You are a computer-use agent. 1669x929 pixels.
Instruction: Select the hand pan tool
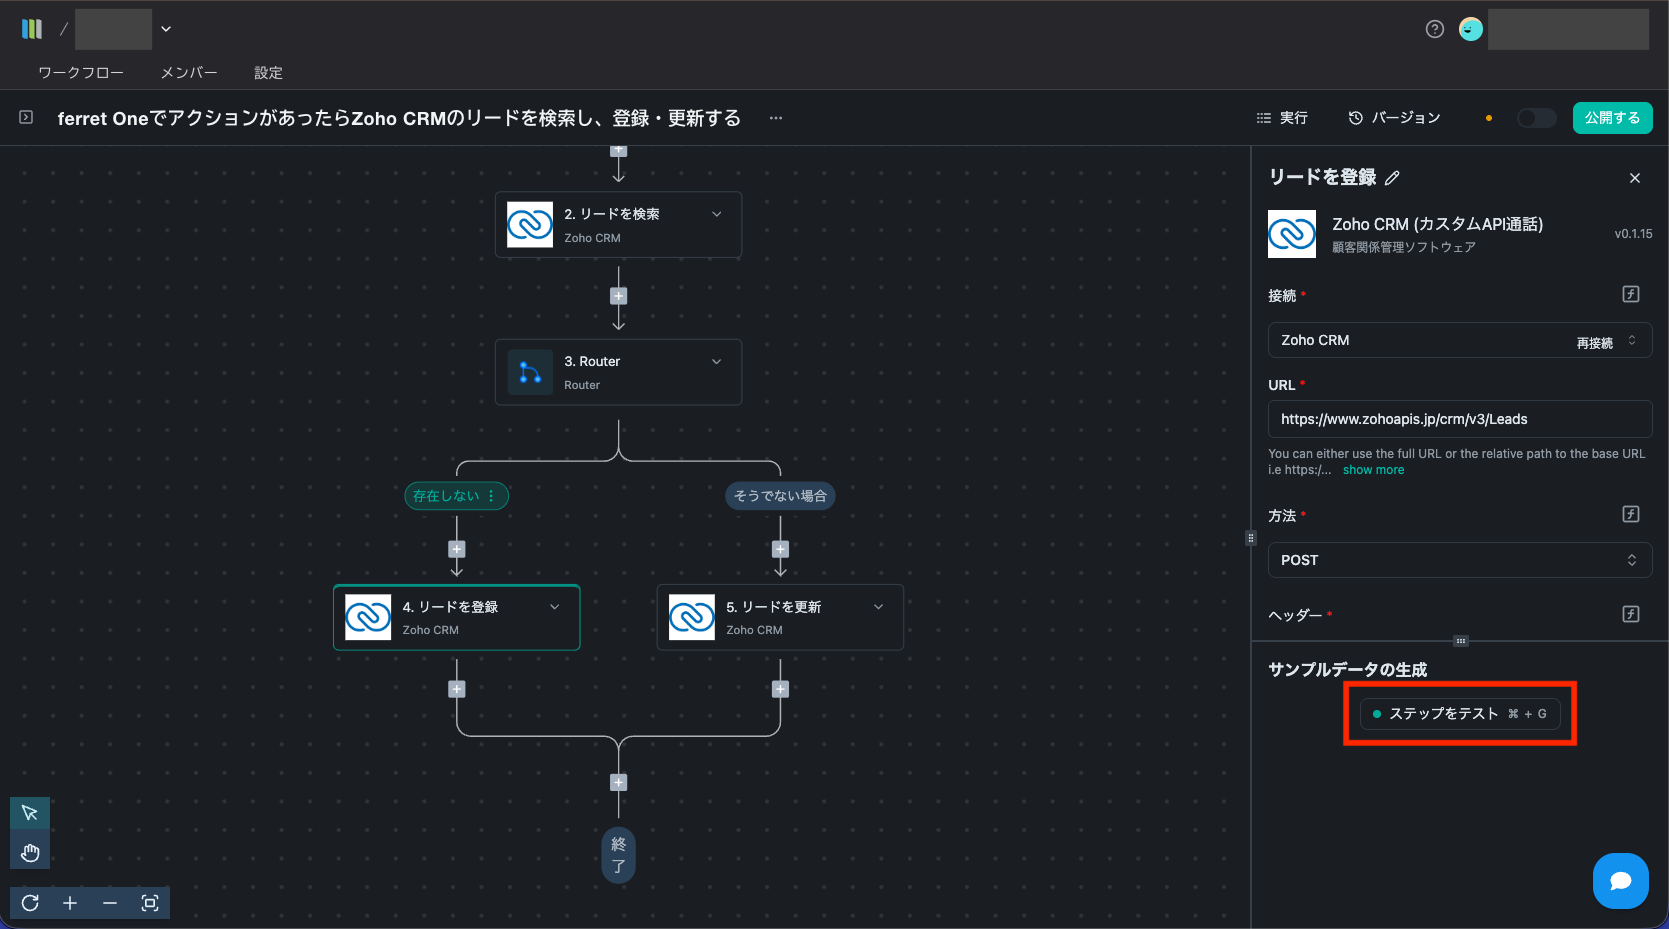[30, 852]
